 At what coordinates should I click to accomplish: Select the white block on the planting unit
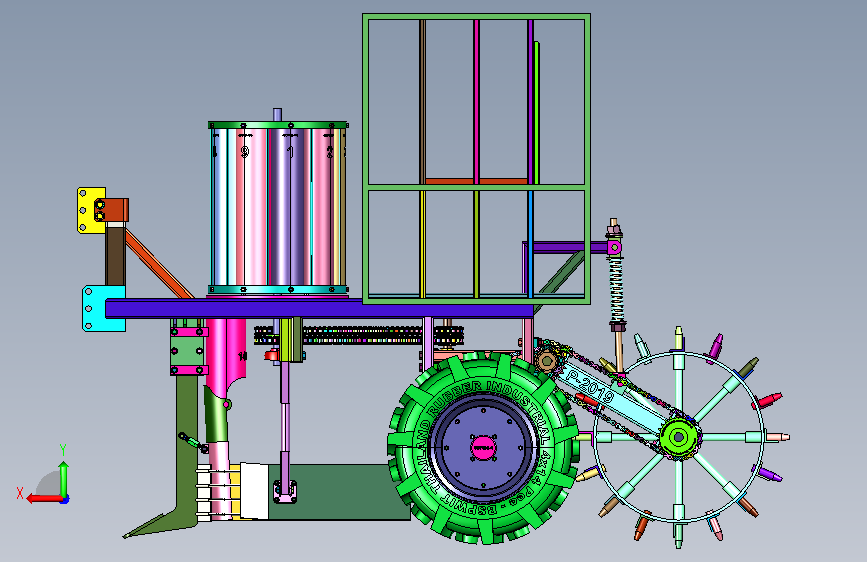(254, 491)
